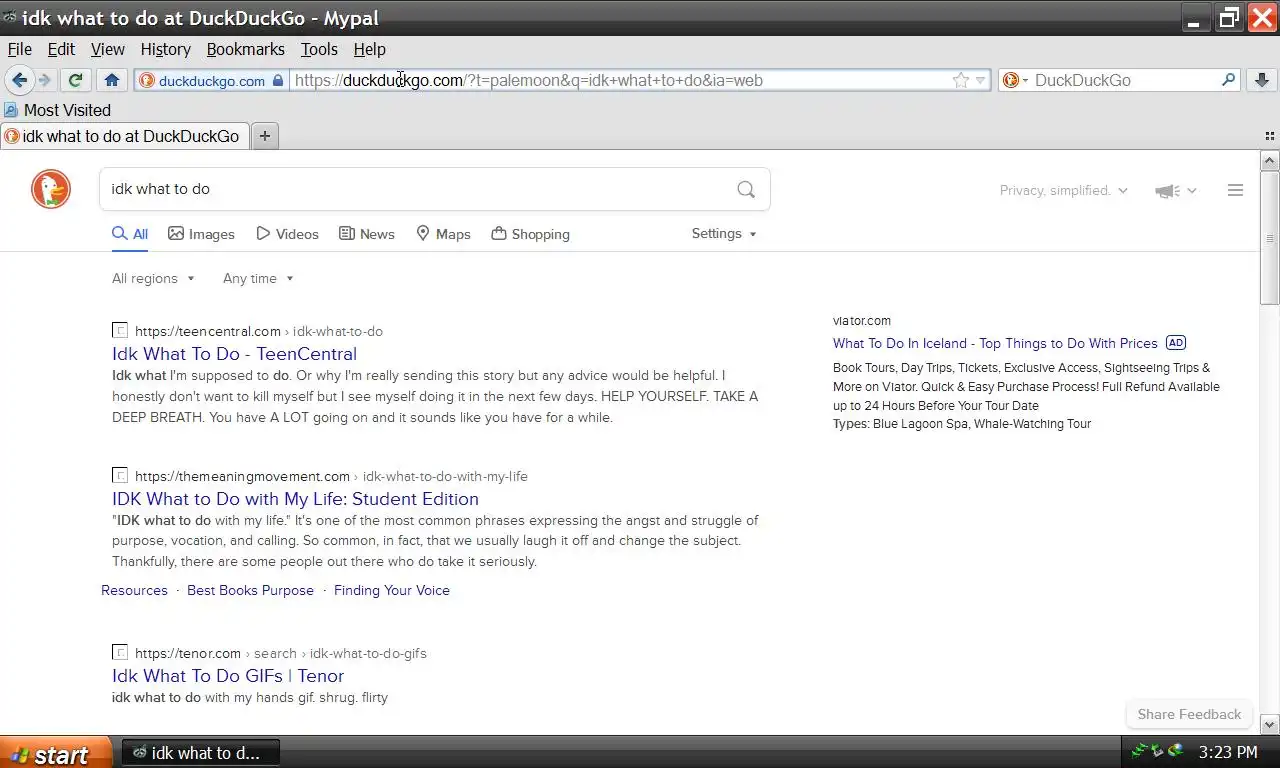
Task: Go back with the Back arrow button
Action: tap(19, 80)
